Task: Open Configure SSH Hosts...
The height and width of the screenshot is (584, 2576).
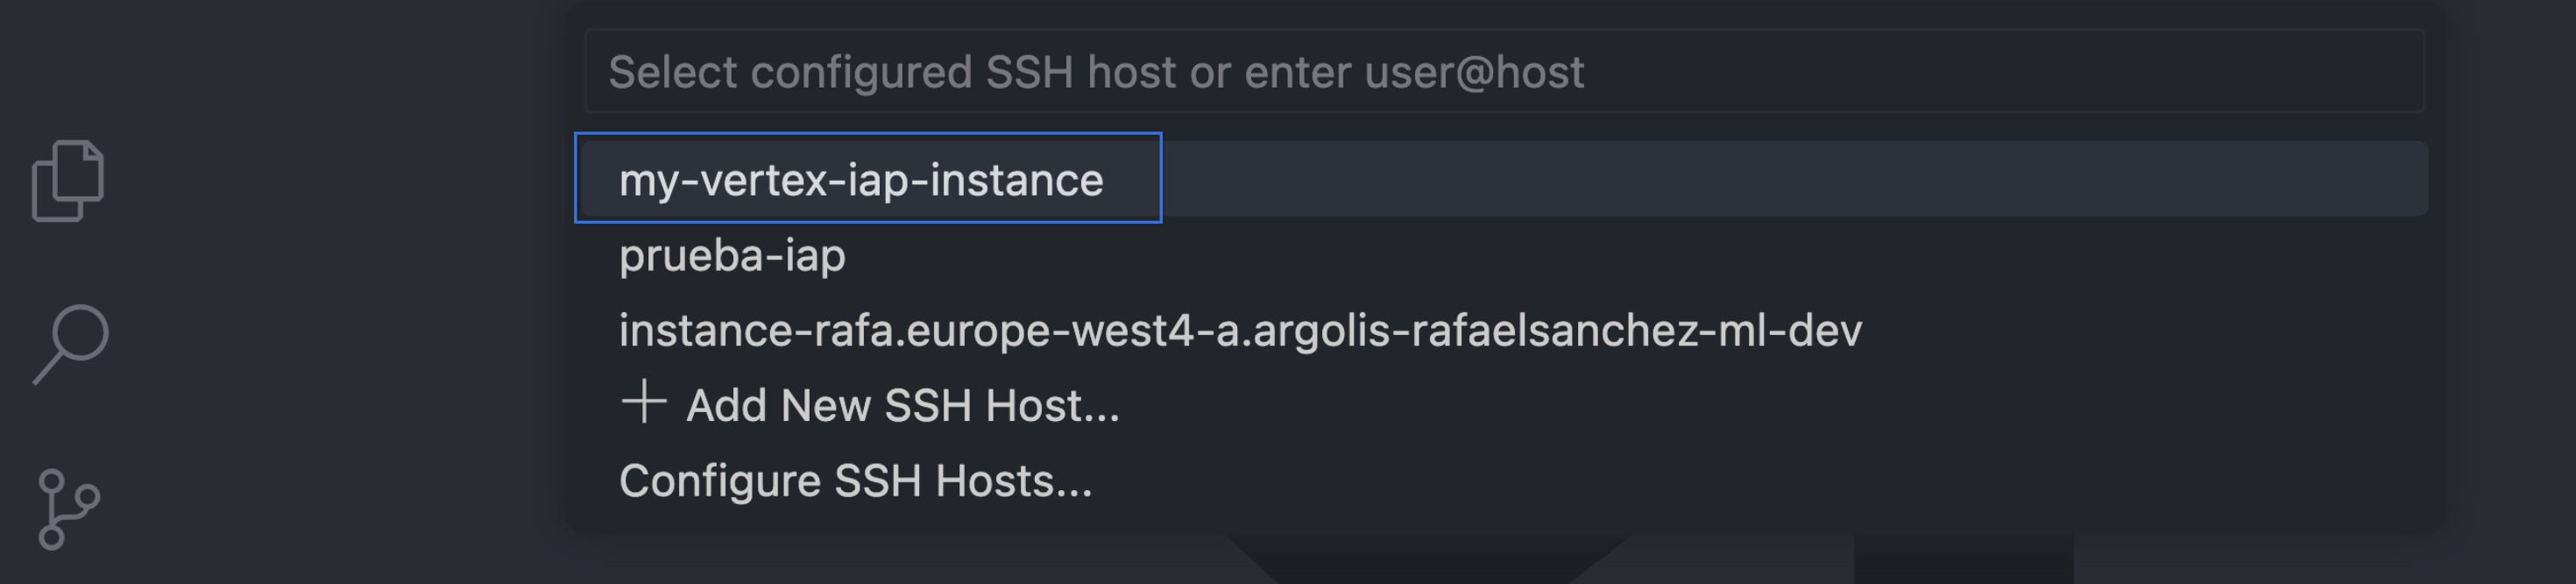Action: pos(855,481)
